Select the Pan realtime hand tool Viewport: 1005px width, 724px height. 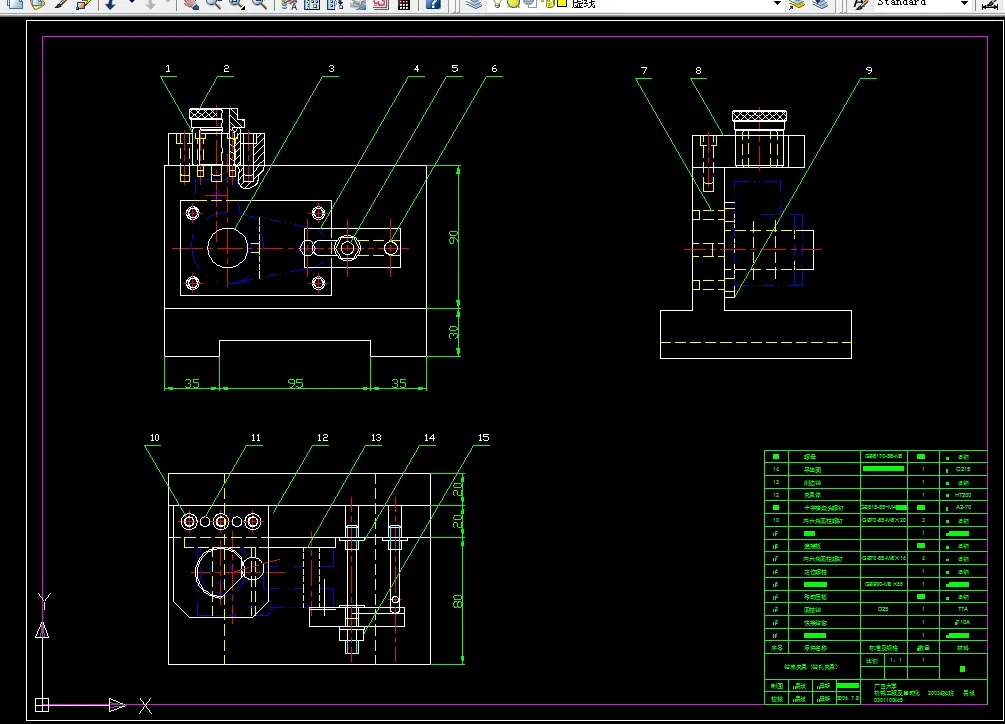point(190,4)
